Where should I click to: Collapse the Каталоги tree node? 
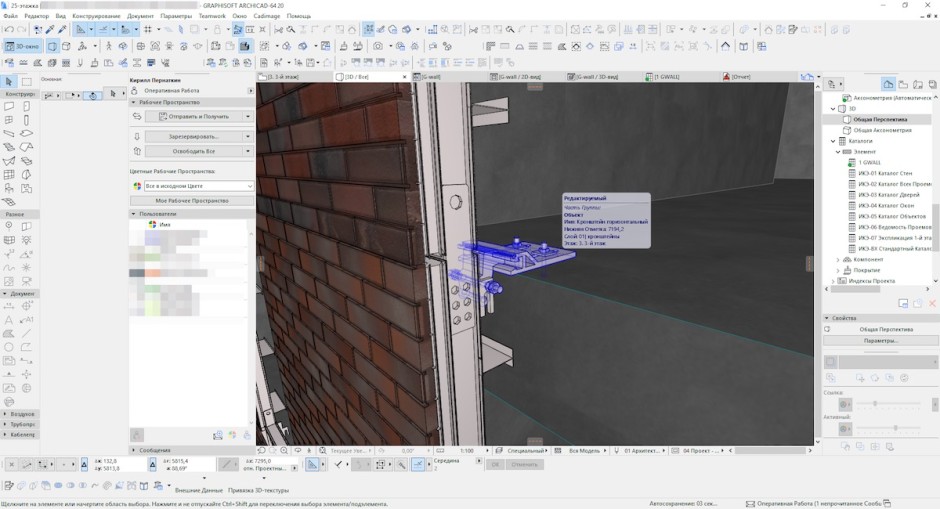point(833,141)
